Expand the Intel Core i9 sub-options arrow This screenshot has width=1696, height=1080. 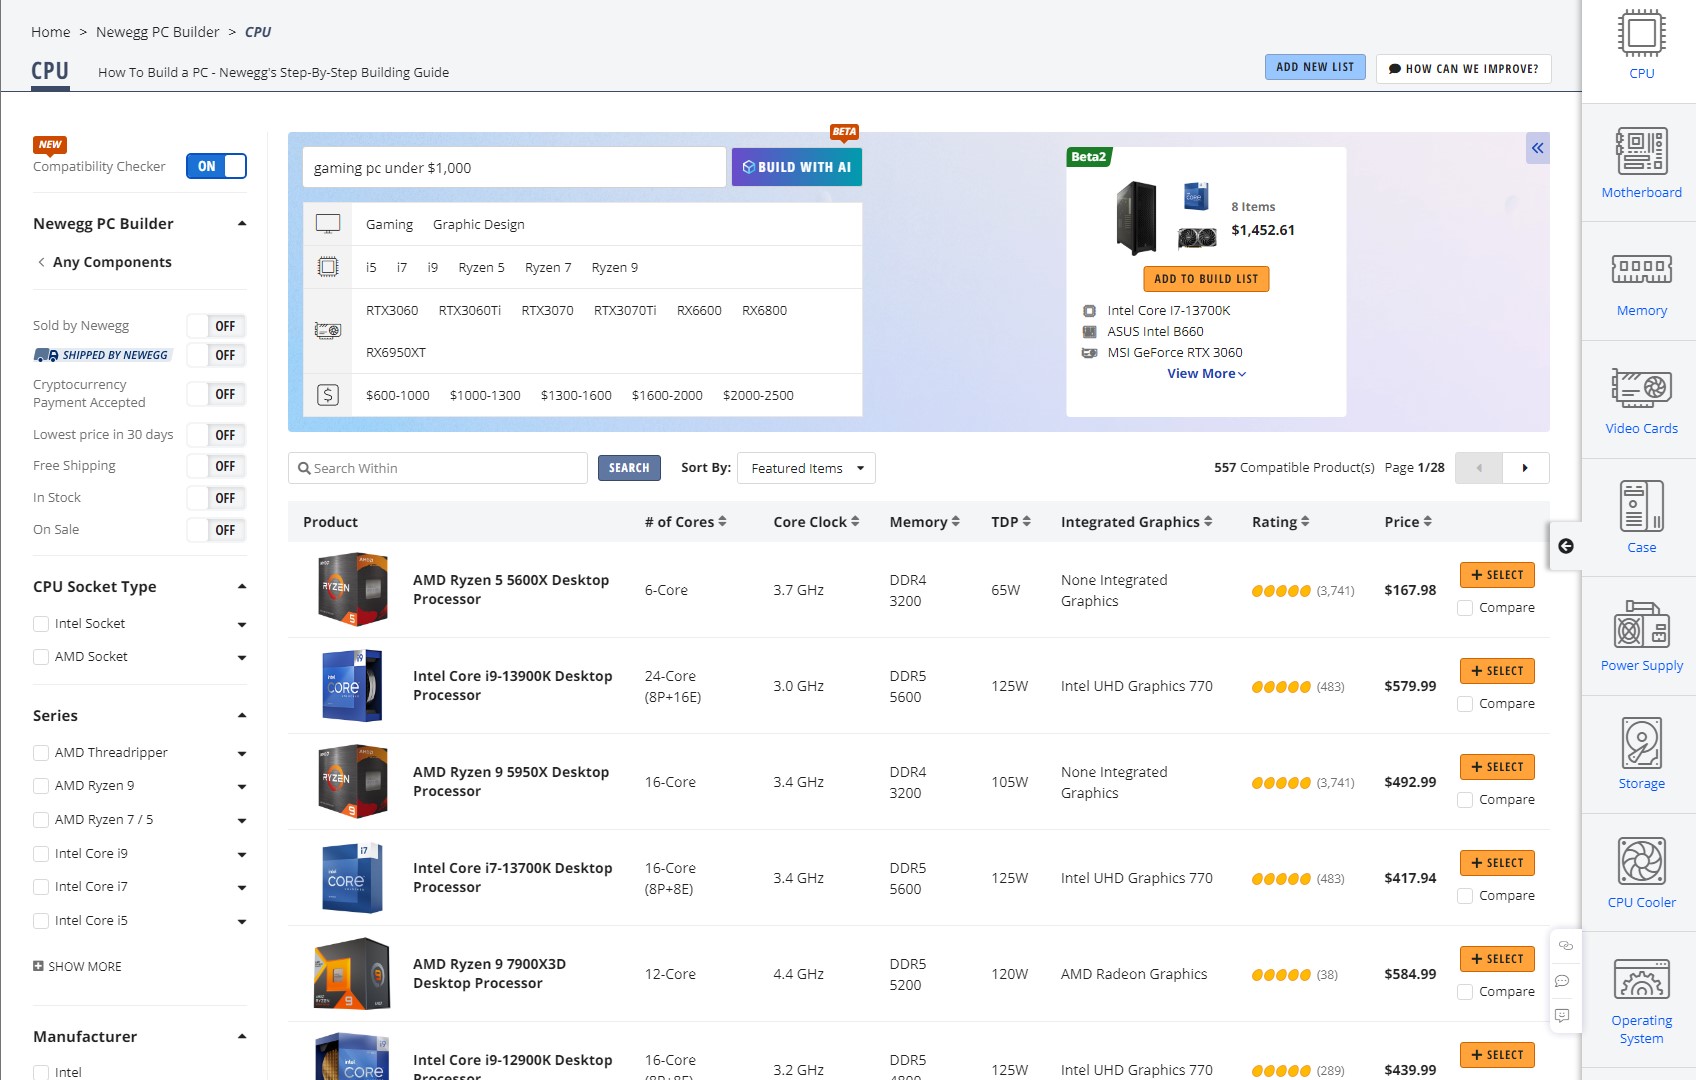coord(242,855)
